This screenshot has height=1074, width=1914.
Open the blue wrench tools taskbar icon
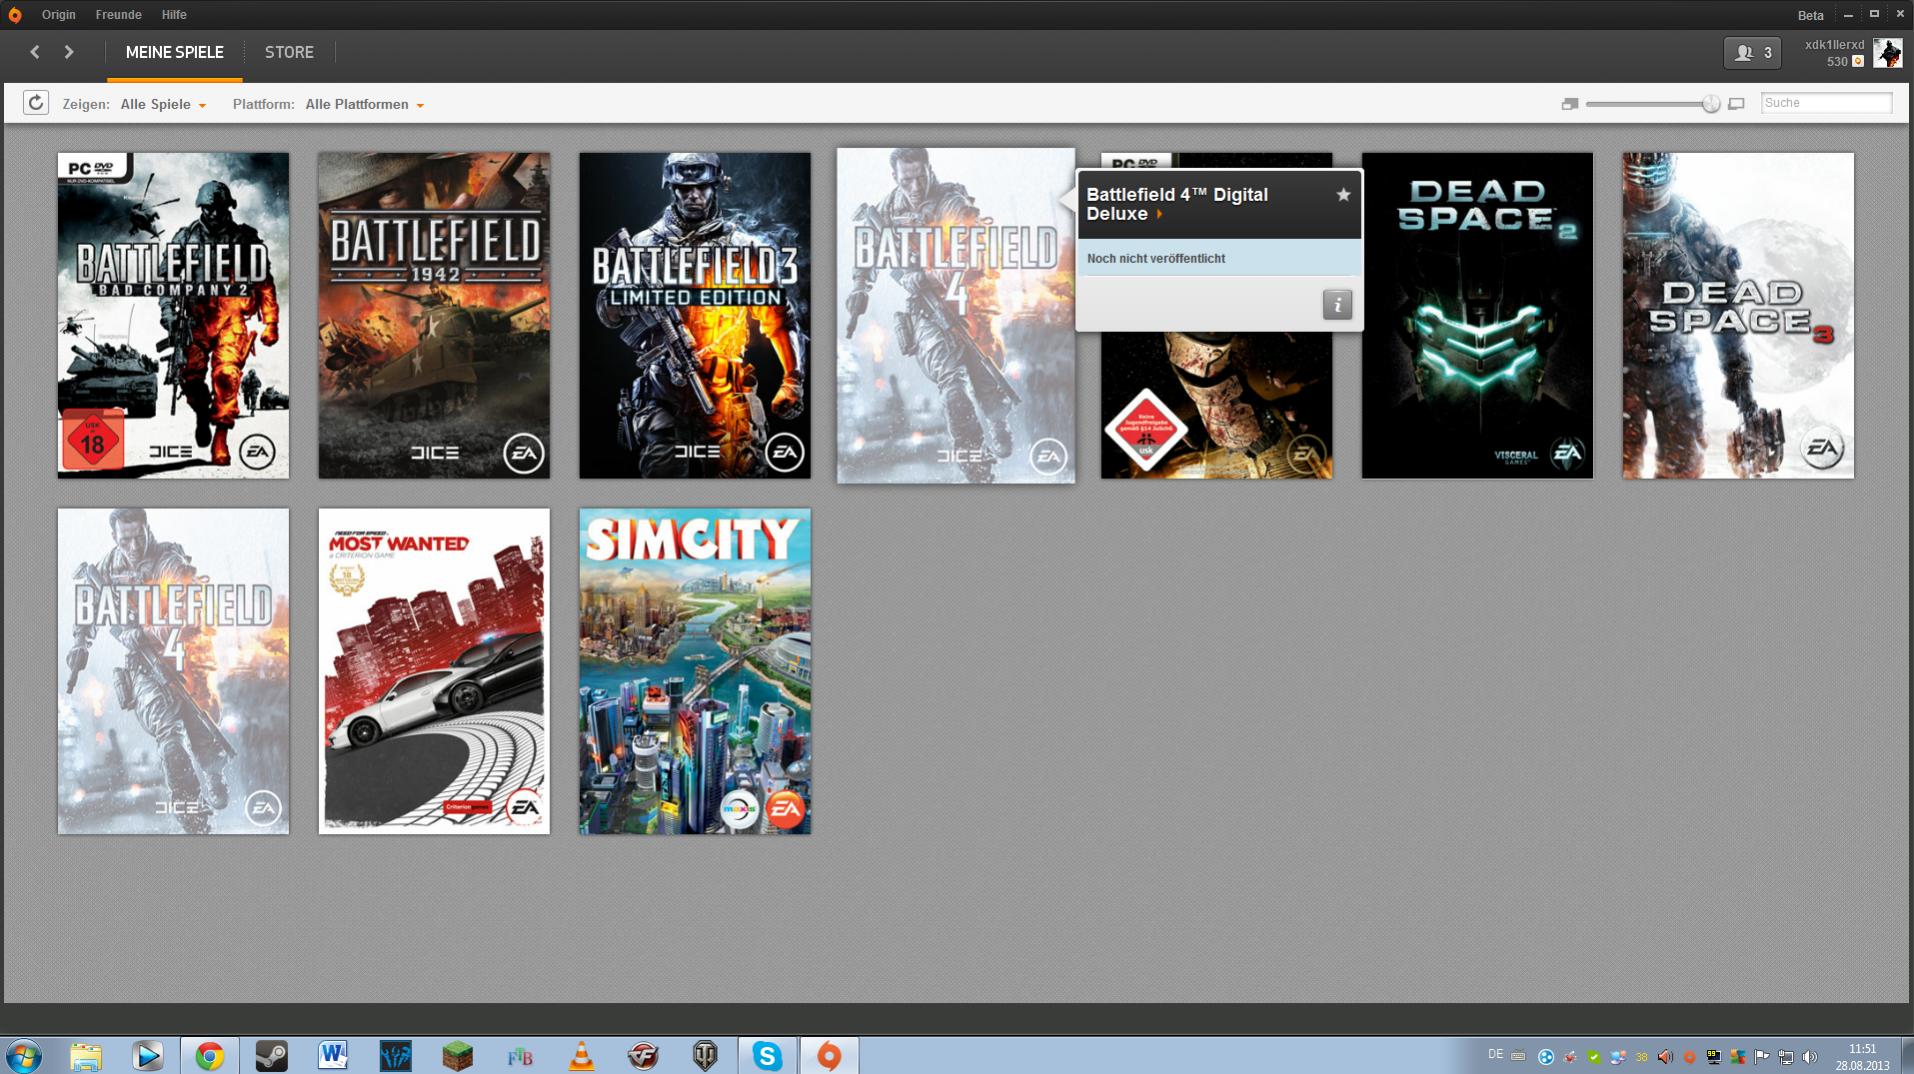tap(395, 1056)
